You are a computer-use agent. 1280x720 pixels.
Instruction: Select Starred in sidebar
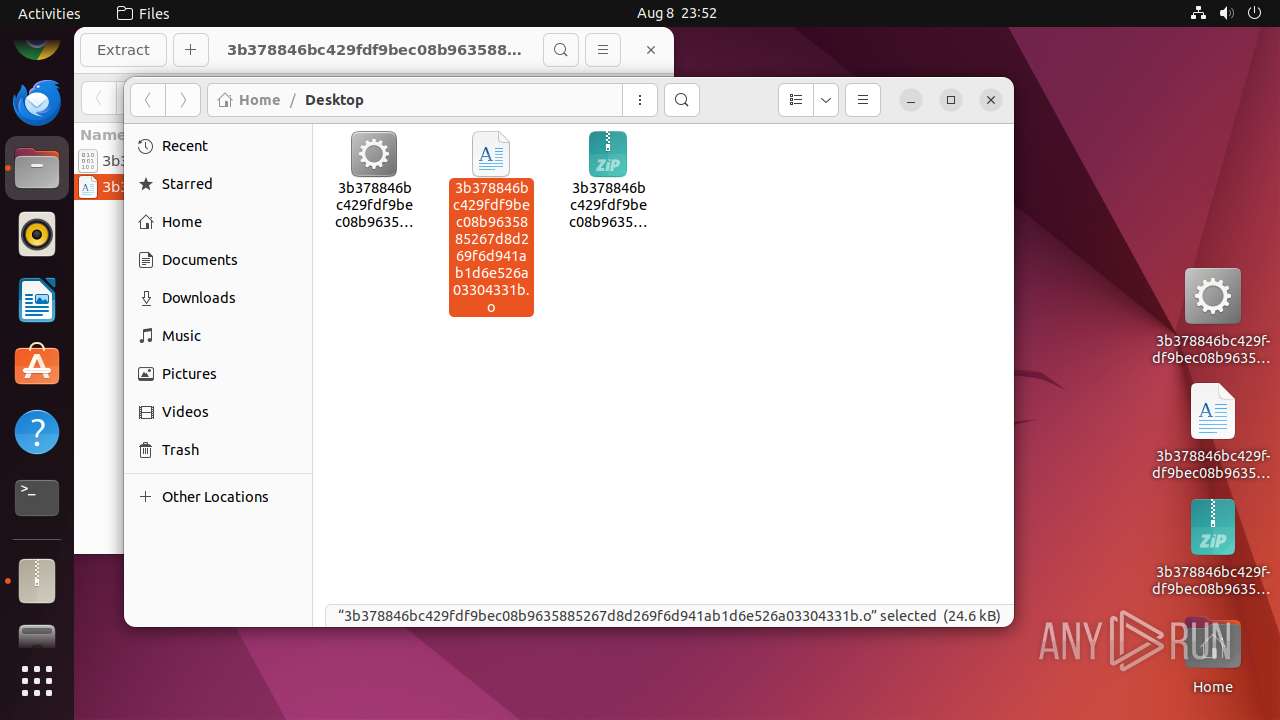coord(218,184)
